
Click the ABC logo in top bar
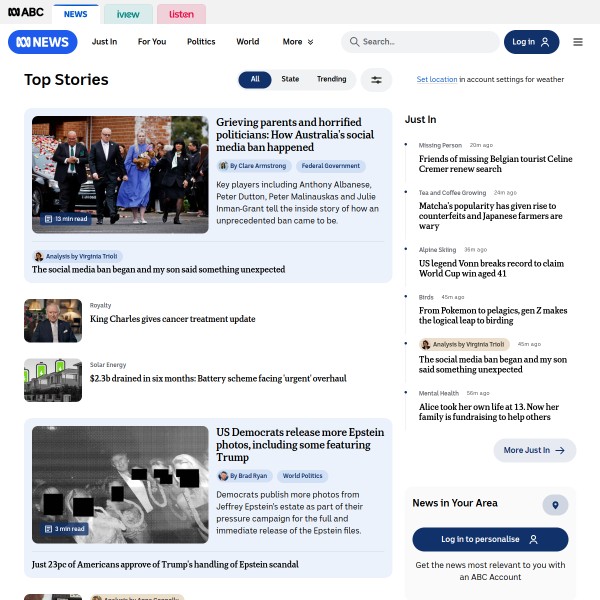click(26, 12)
